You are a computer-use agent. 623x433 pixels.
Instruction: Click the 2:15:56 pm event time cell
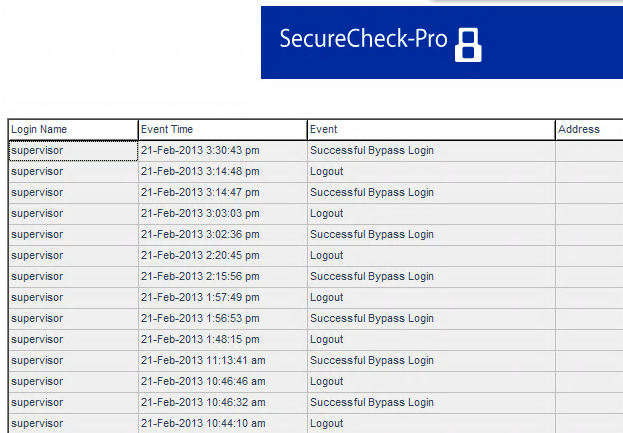pos(222,277)
